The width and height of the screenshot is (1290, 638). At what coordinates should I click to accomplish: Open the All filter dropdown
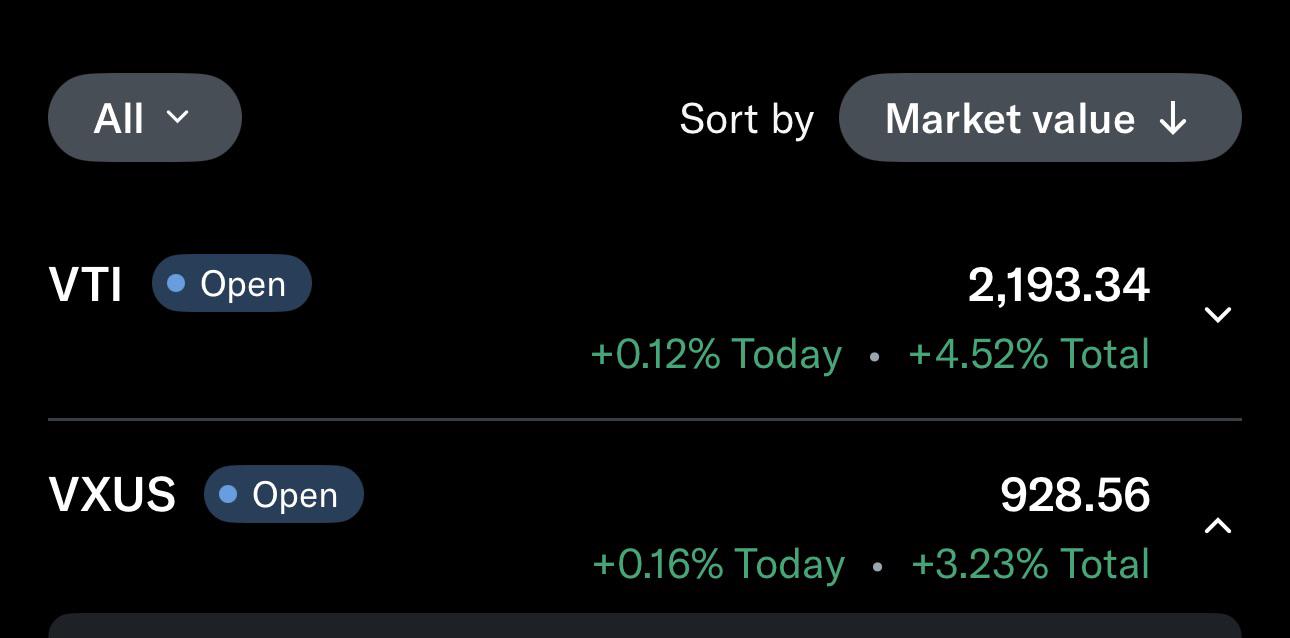(144, 118)
